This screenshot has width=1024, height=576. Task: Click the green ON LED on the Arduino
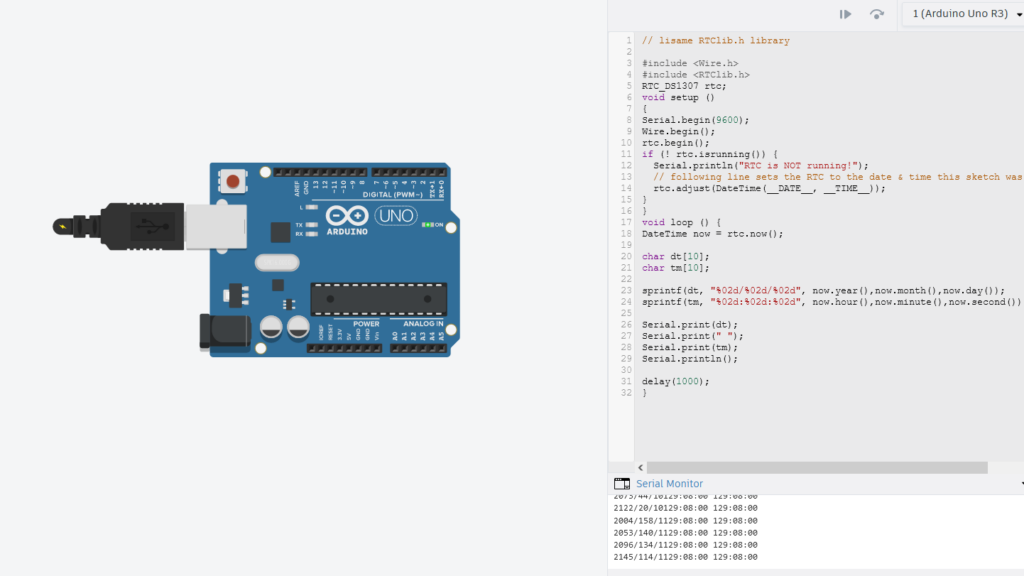click(x=428, y=225)
